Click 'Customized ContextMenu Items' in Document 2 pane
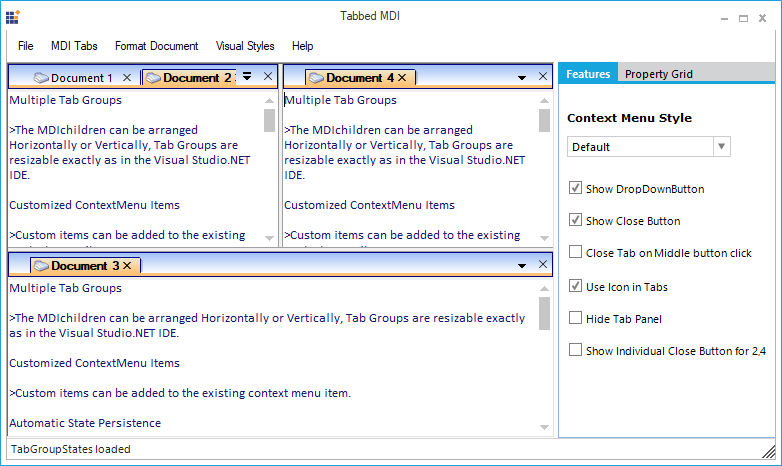Image resolution: width=782 pixels, height=466 pixels. pyautogui.click(x=94, y=205)
